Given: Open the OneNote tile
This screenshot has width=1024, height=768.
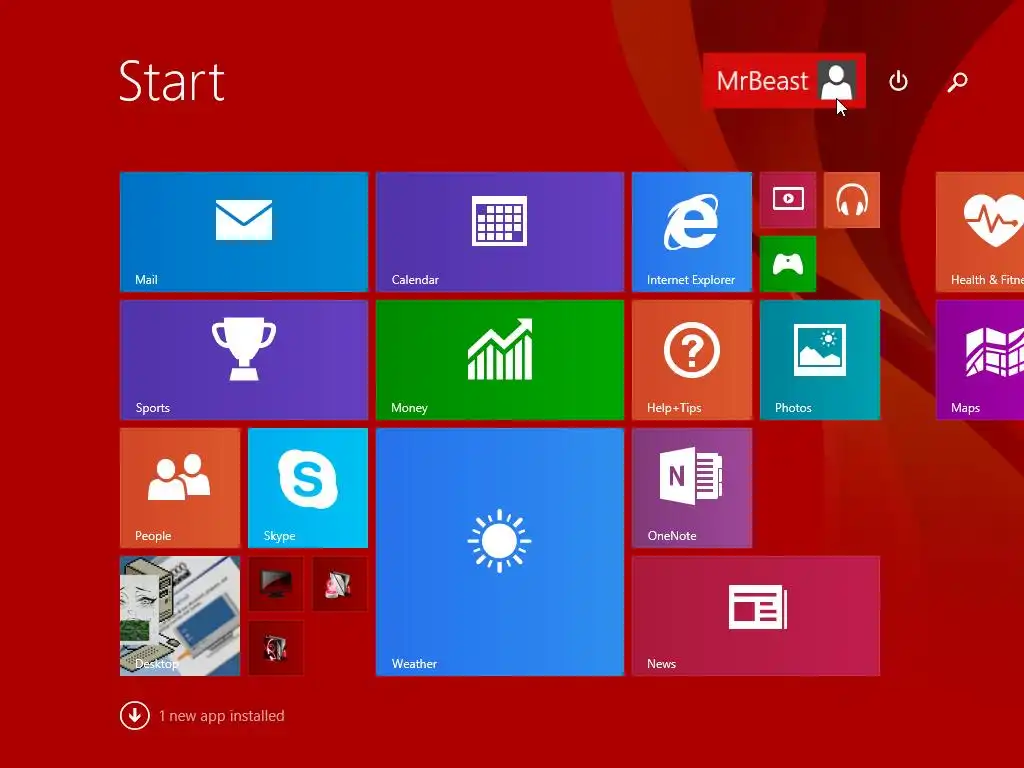Looking at the screenshot, I should [692, 488].
